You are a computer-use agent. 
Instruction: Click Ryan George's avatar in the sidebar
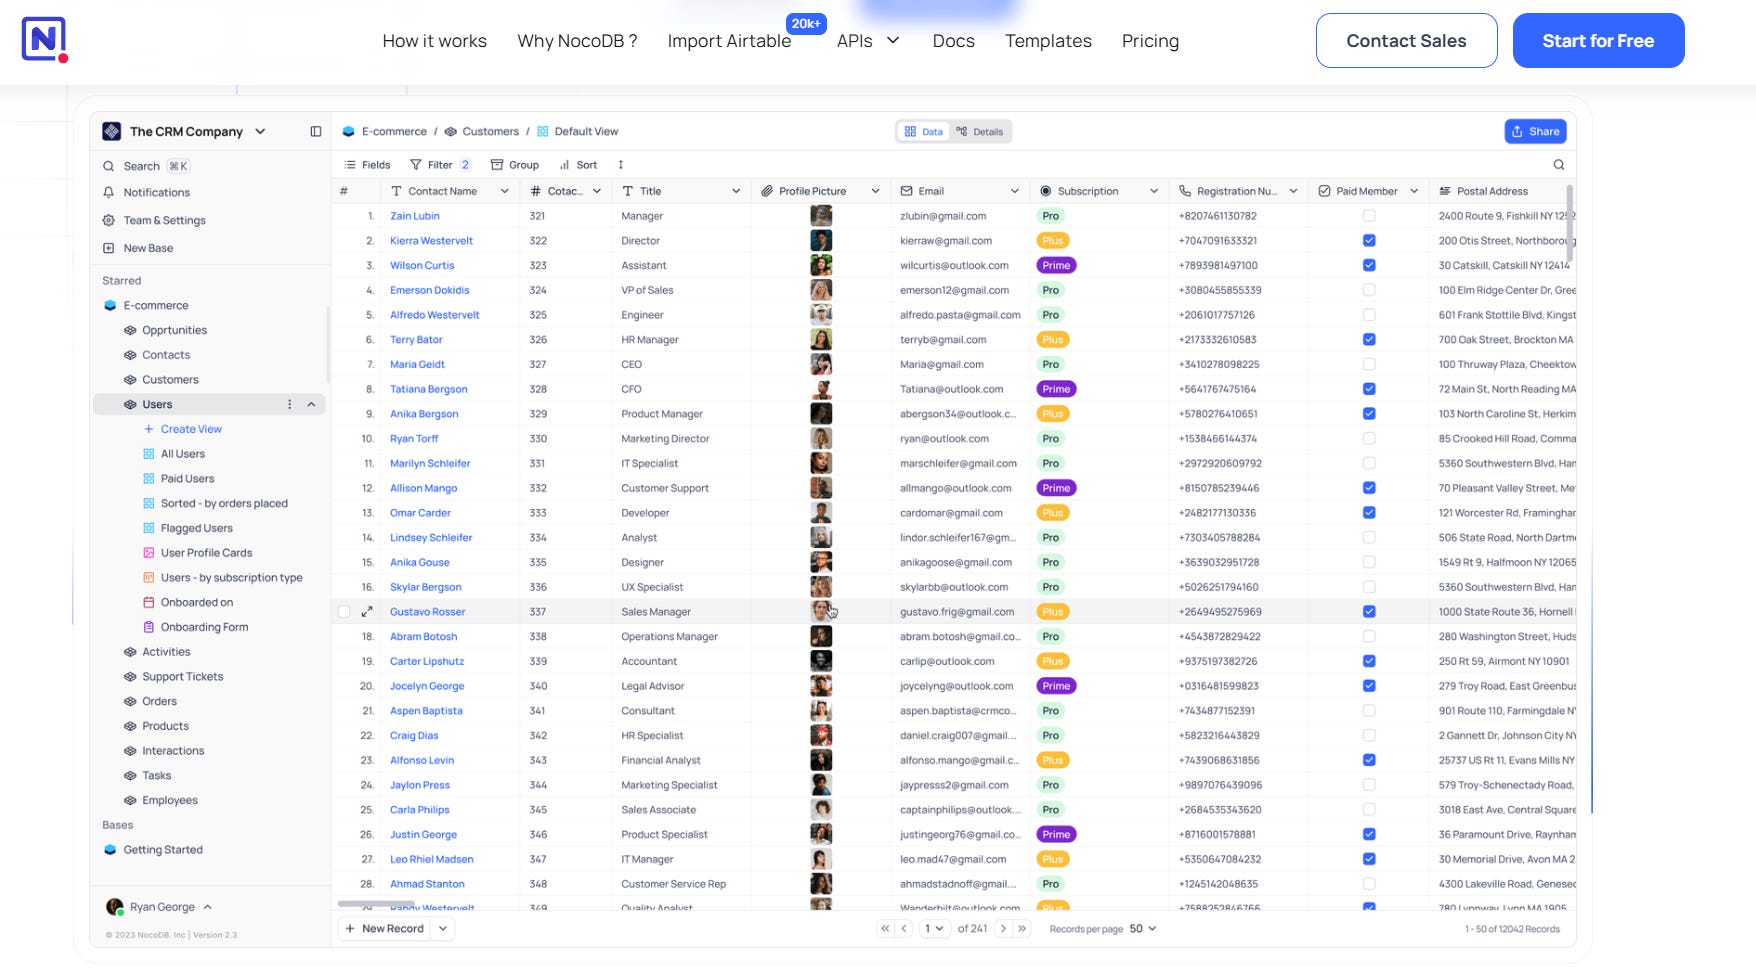tap(115, 907)
